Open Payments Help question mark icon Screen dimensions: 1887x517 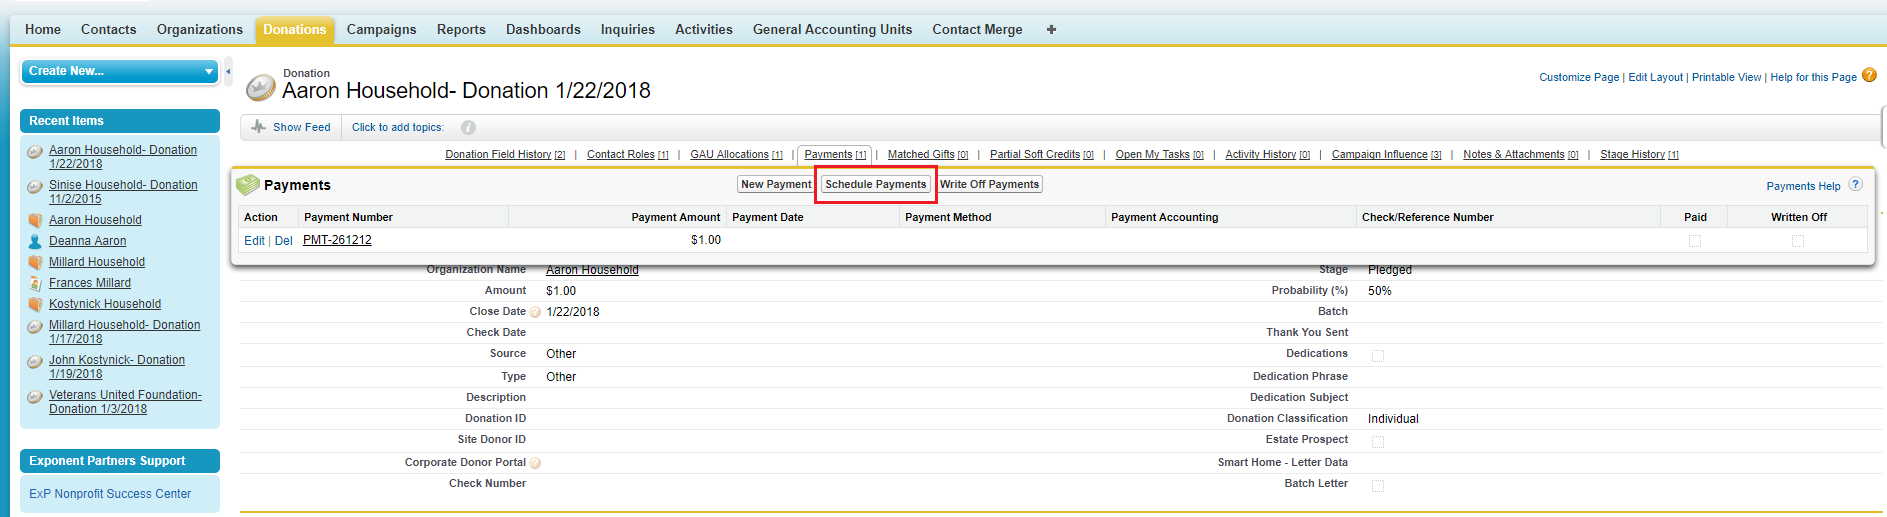tap(1855, 185)
